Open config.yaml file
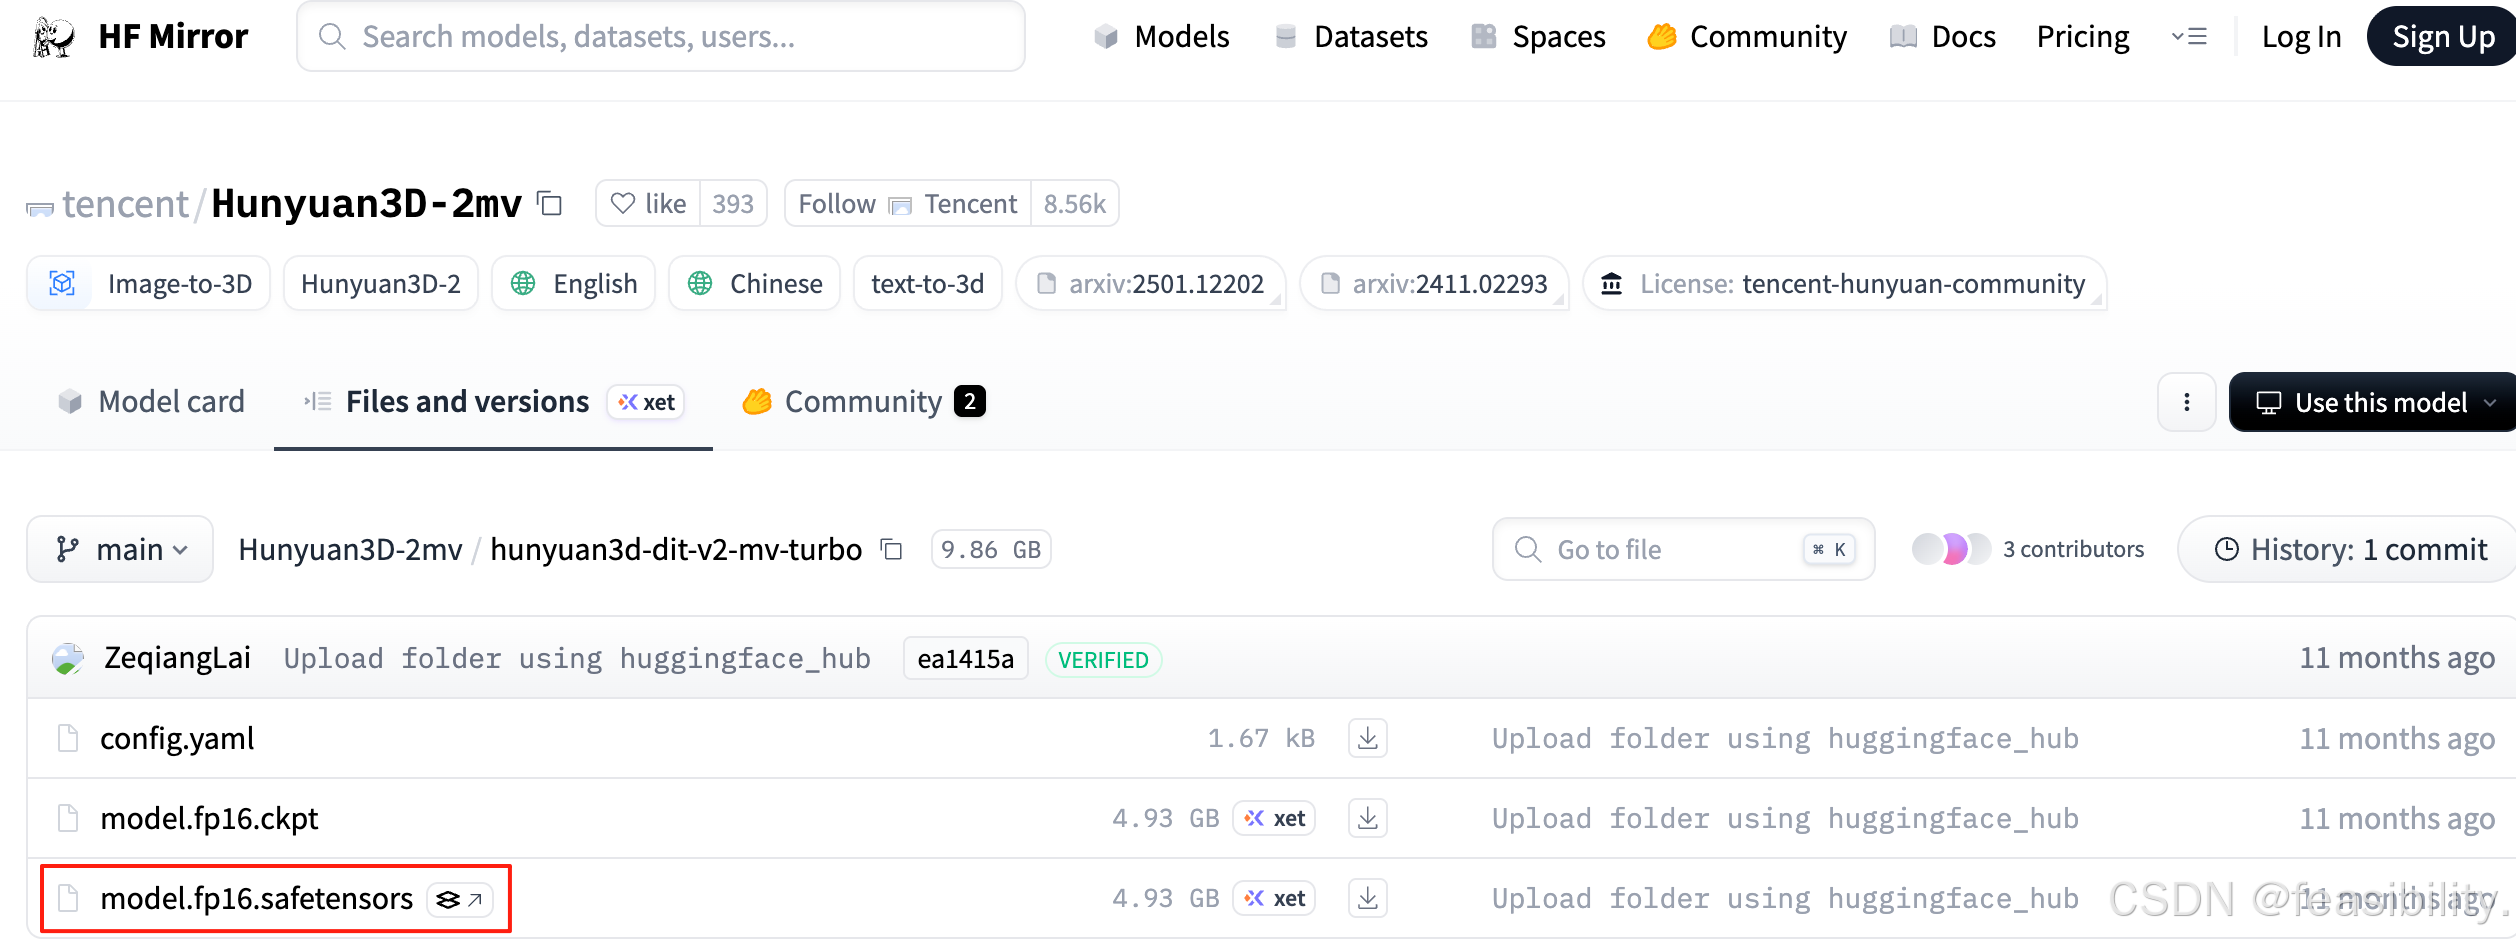 pos(177,738)
